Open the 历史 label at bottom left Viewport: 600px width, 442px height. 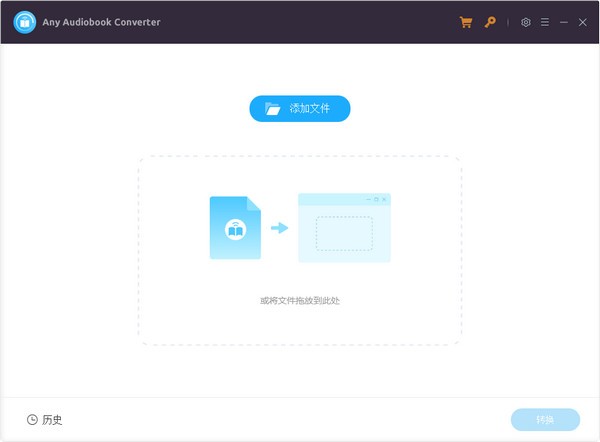click(x=52, y=420)
